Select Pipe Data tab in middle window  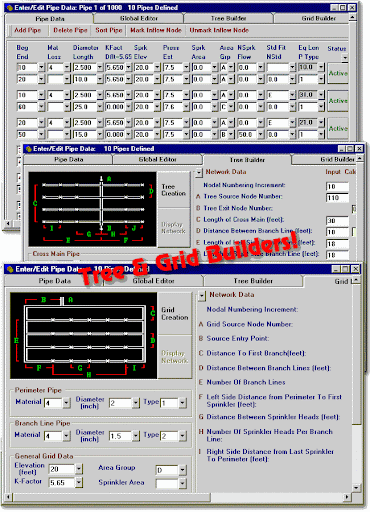pos(69,160)
